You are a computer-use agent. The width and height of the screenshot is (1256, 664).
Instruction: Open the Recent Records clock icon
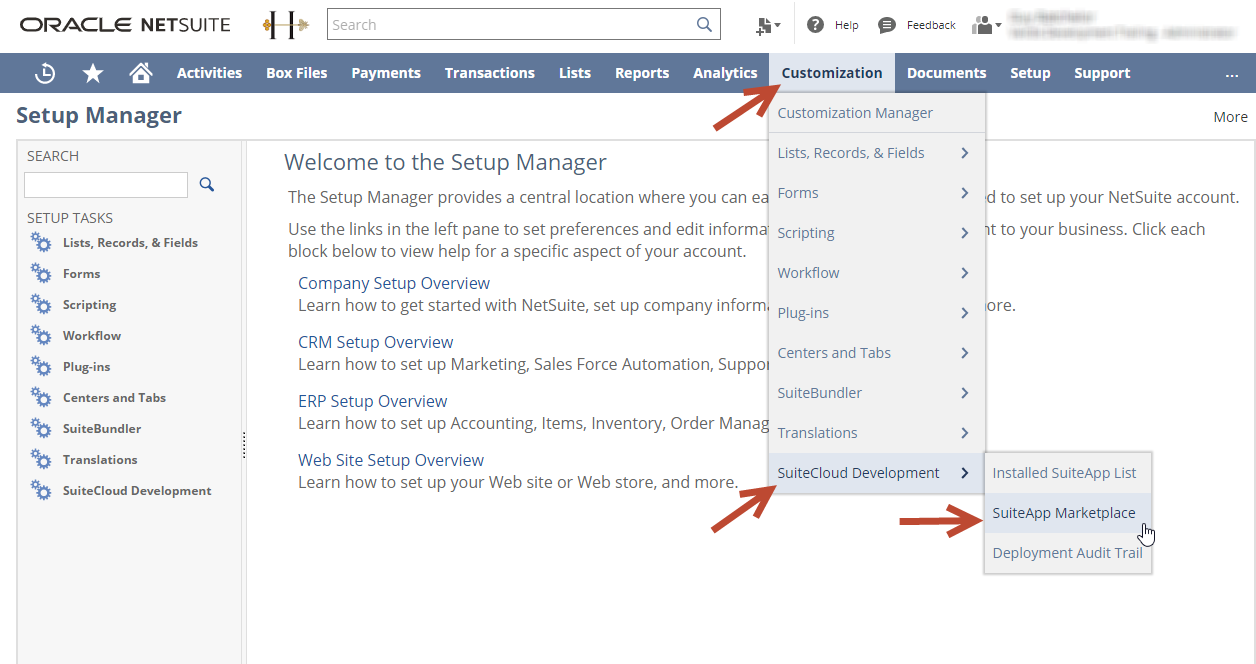45,73
